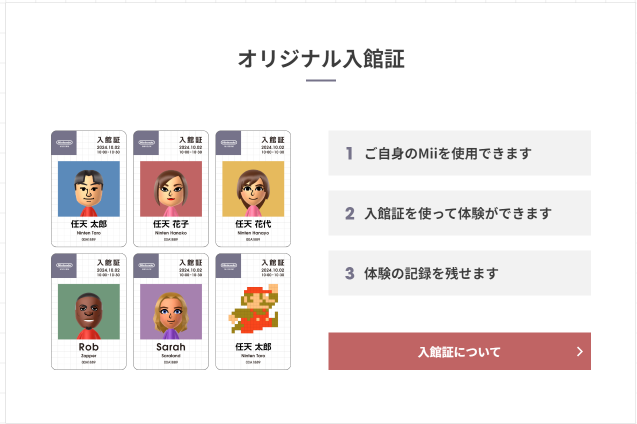Select the 任天 花代 card with yellow background
The width and height of the screenshot is (637, 424).
[253, 188]
